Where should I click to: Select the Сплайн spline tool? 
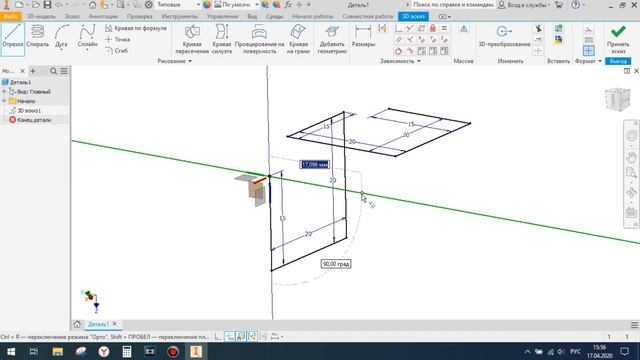coord(87,36)
